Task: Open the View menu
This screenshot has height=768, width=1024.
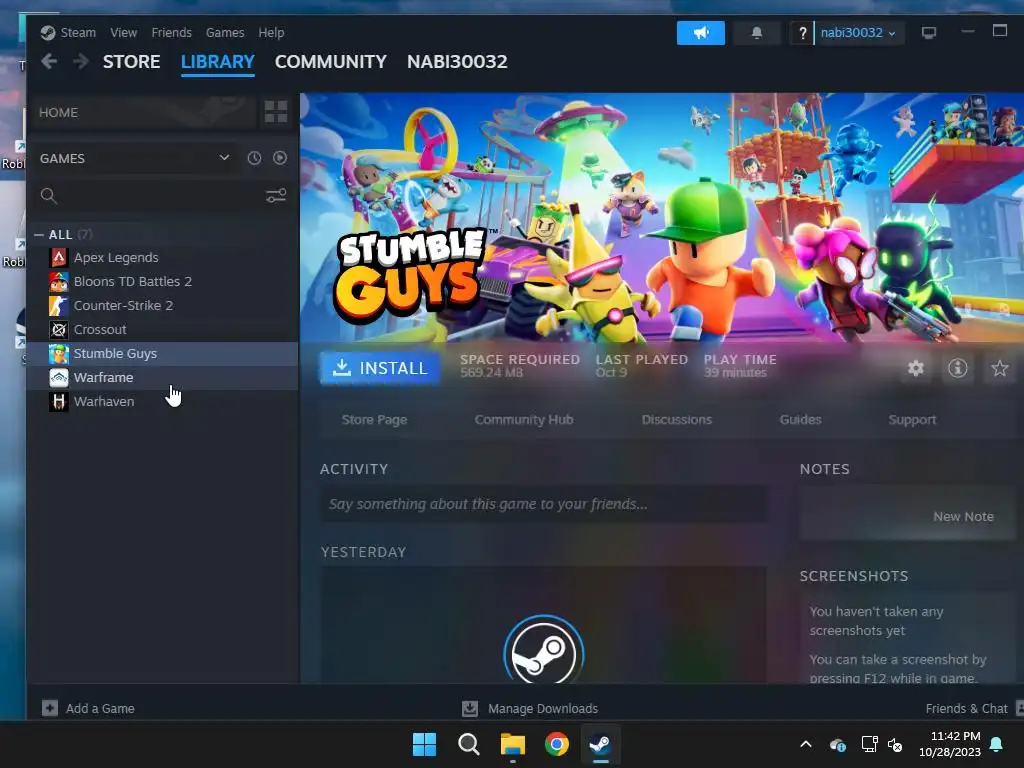Action: pos(123,33)
